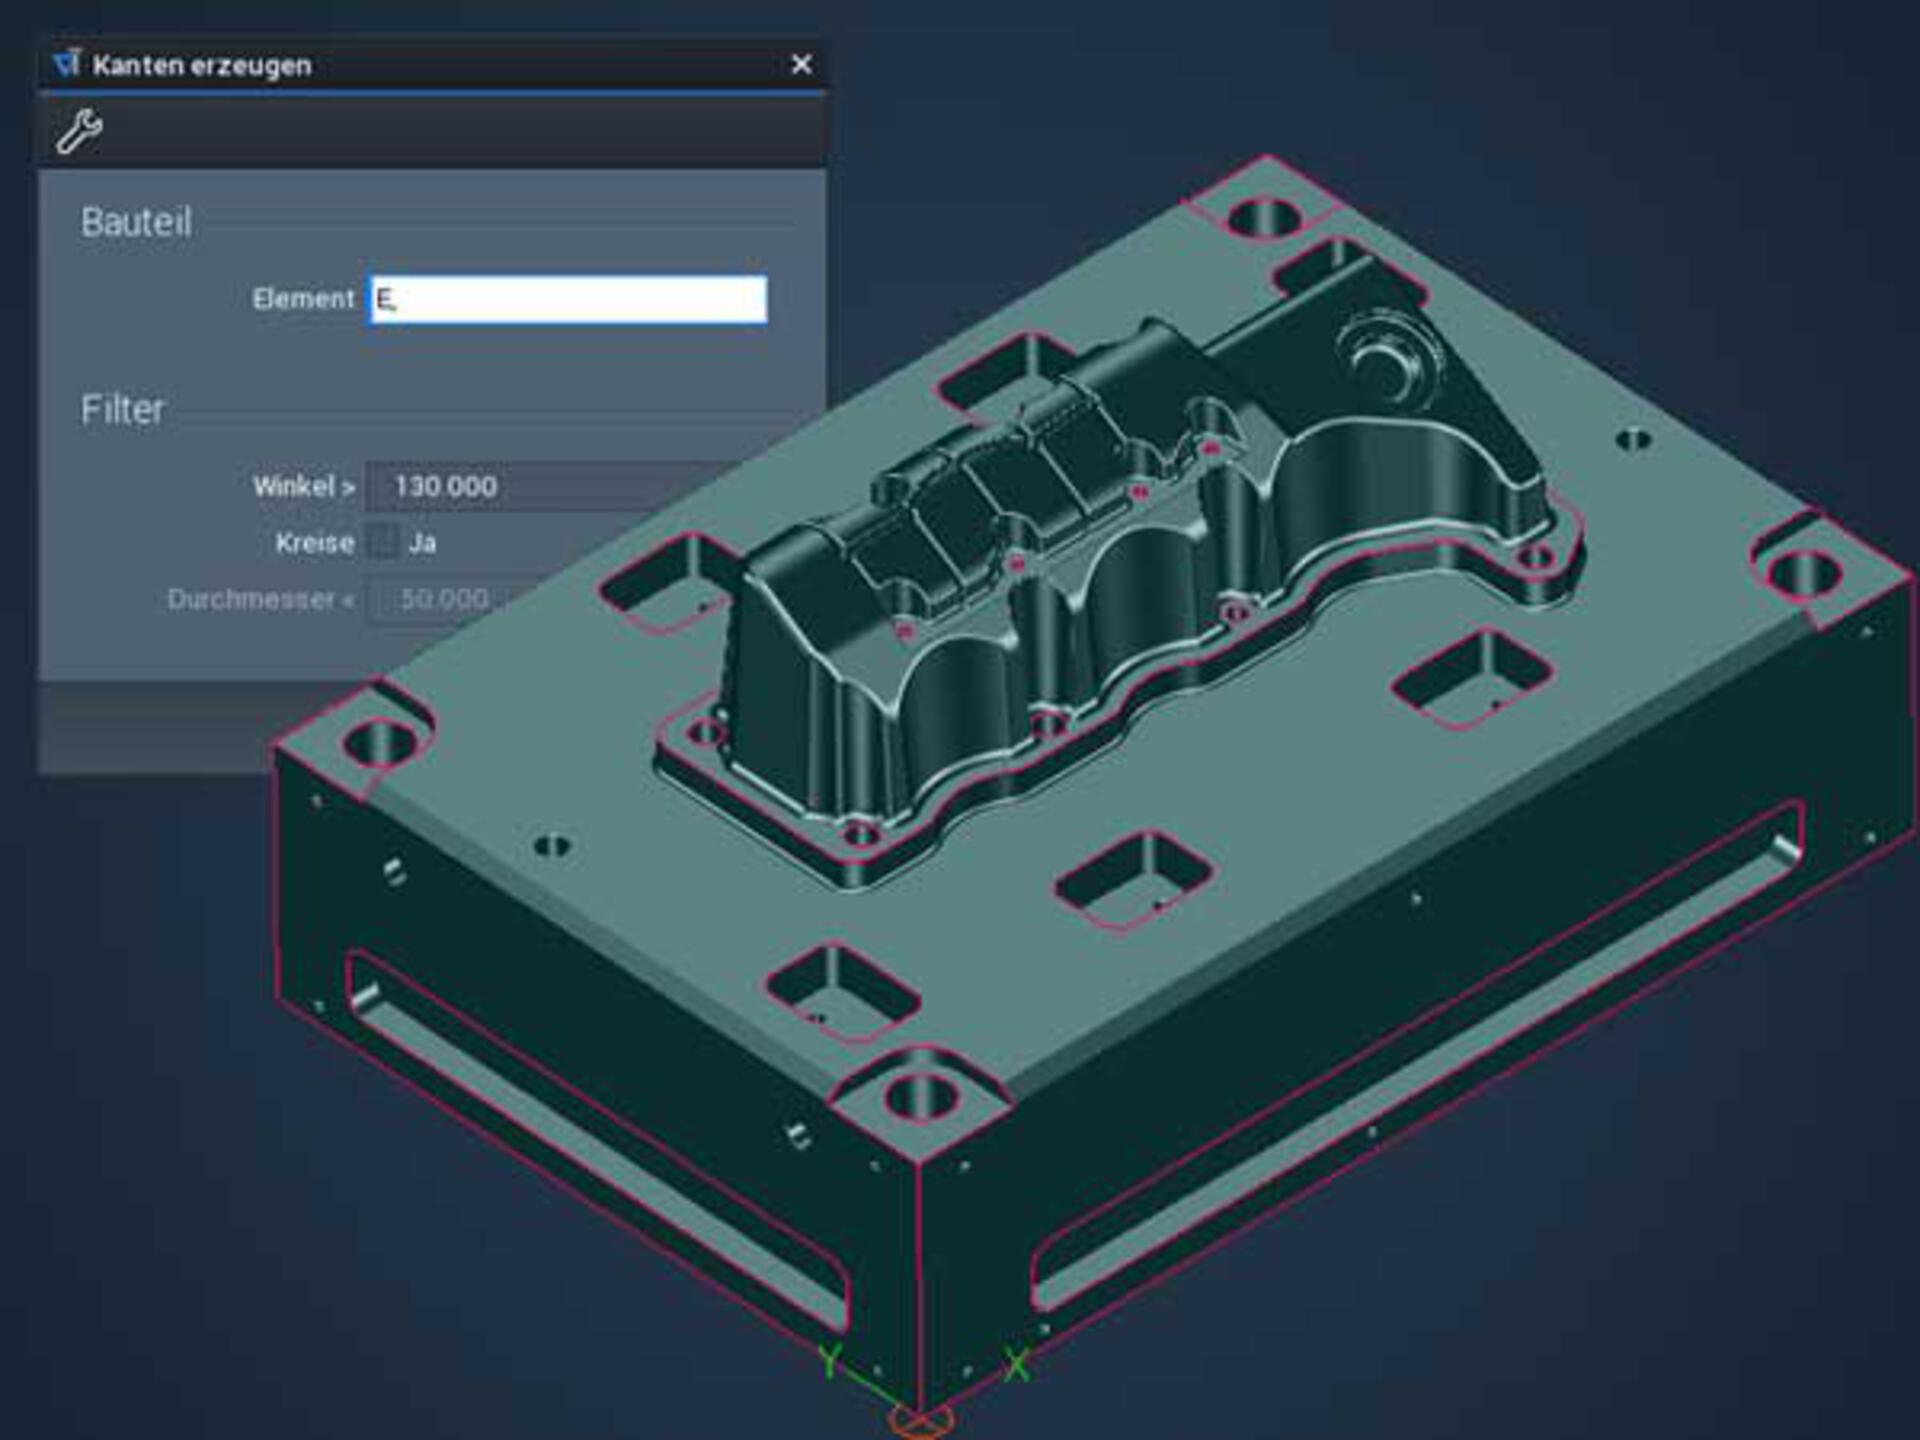Select the Filter section heading
This screenshot has width=1920, height=1440.
click(122, 410)
